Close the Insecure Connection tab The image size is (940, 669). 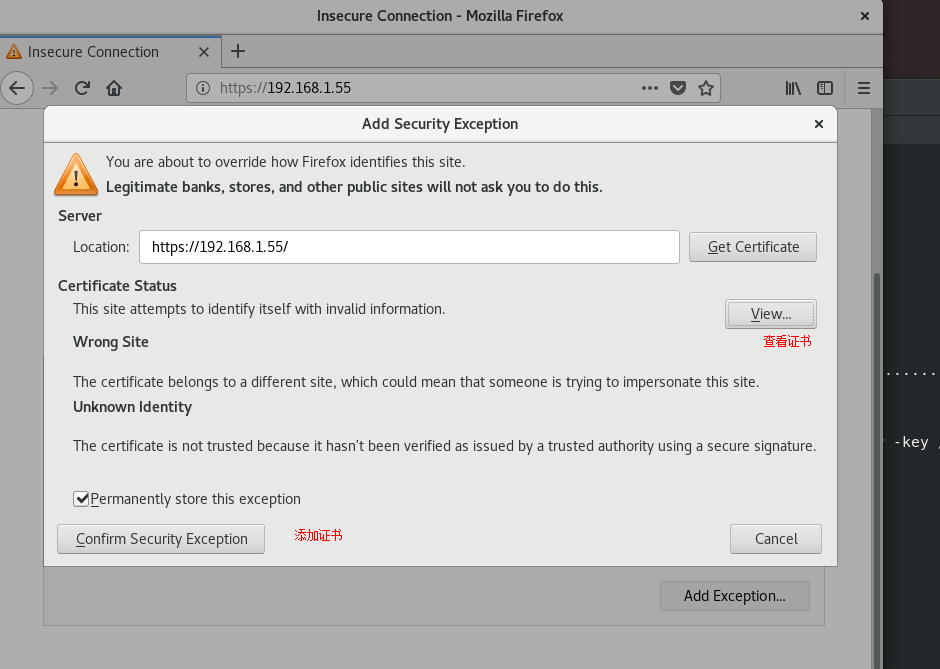(x=204, y=52)
